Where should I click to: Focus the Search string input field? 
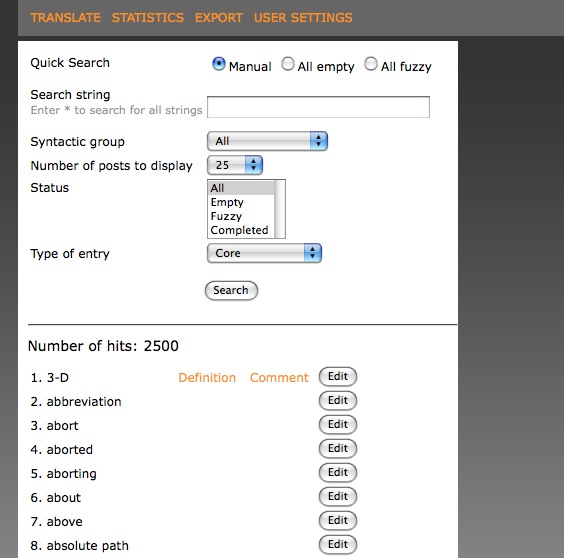tap(318, 107)
